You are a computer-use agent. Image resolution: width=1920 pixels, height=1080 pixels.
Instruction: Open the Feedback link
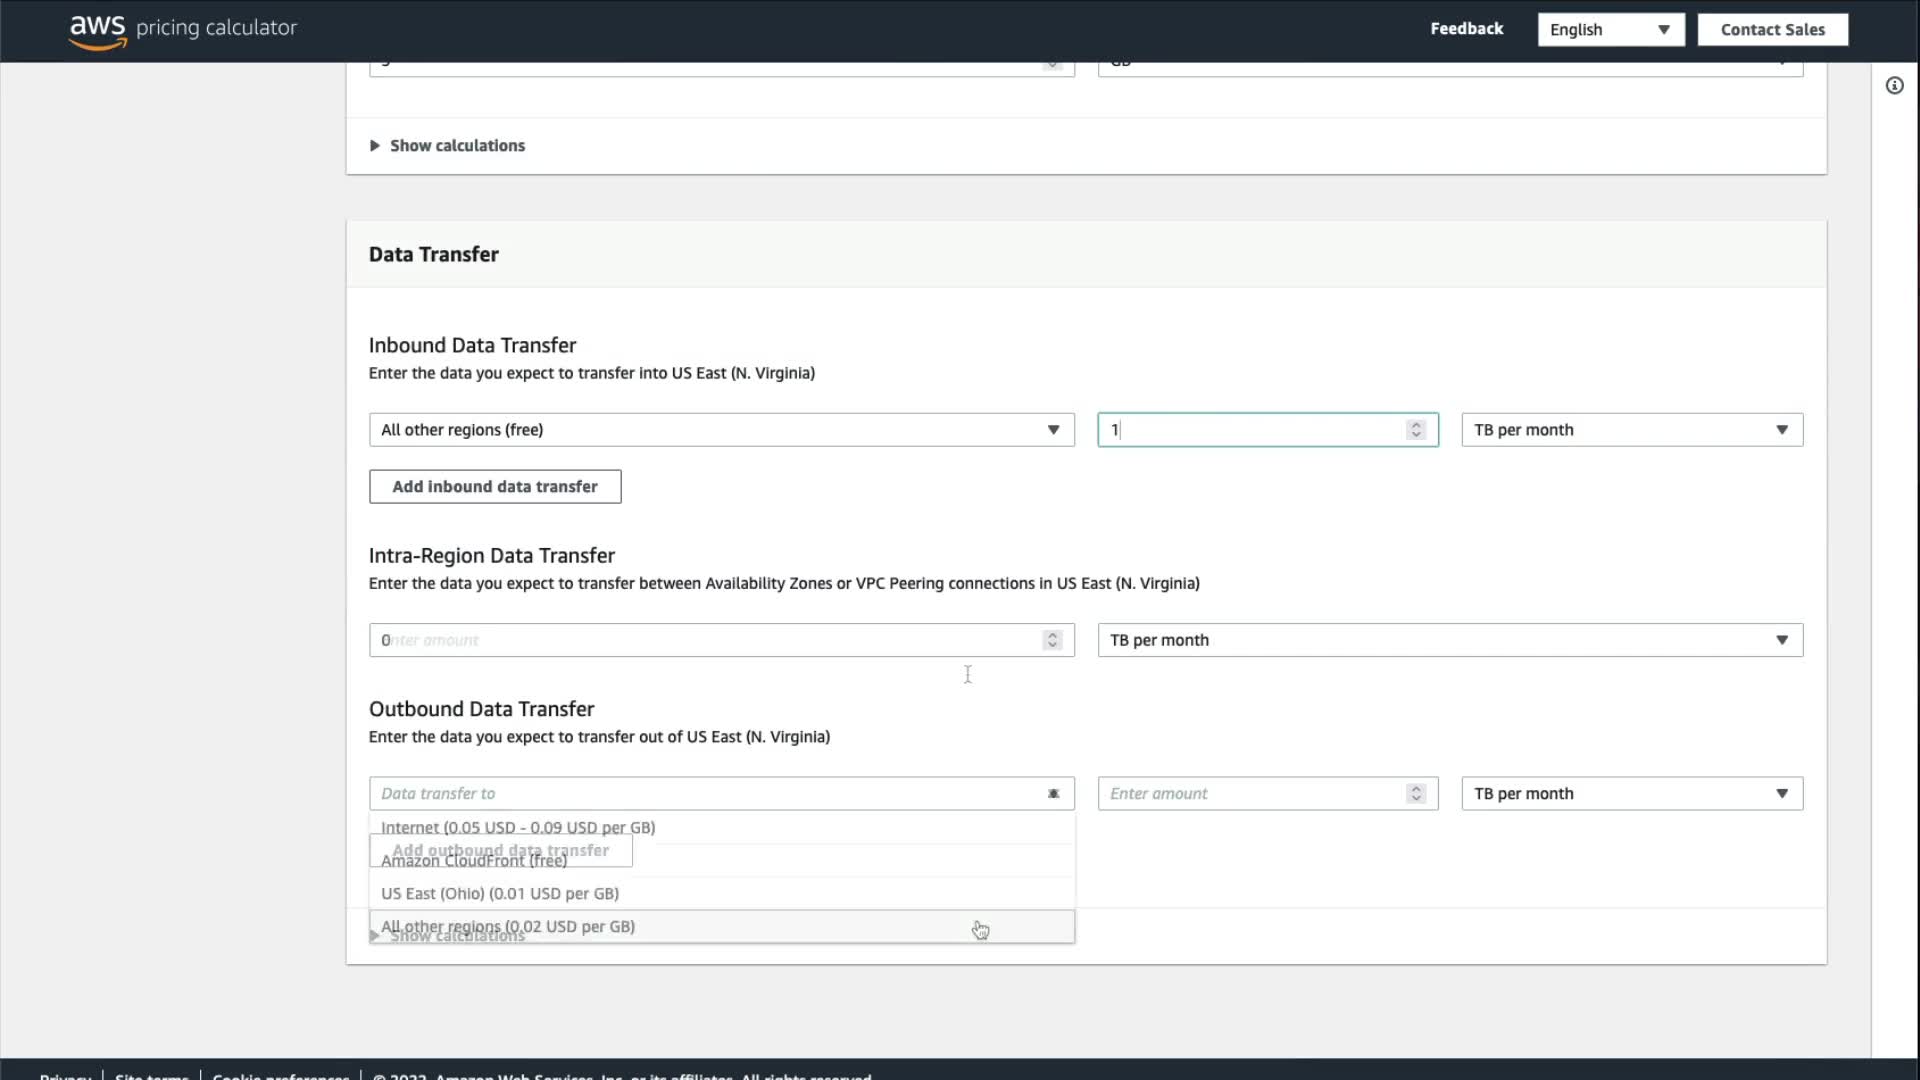click(1466, 29)
